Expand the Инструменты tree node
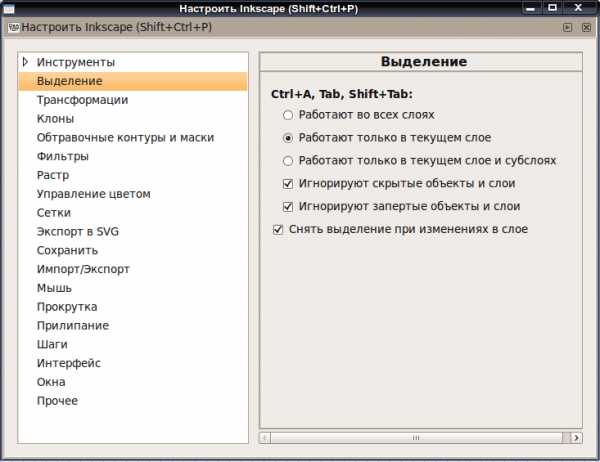Screen dimensions: 600x462 [25, 62]
